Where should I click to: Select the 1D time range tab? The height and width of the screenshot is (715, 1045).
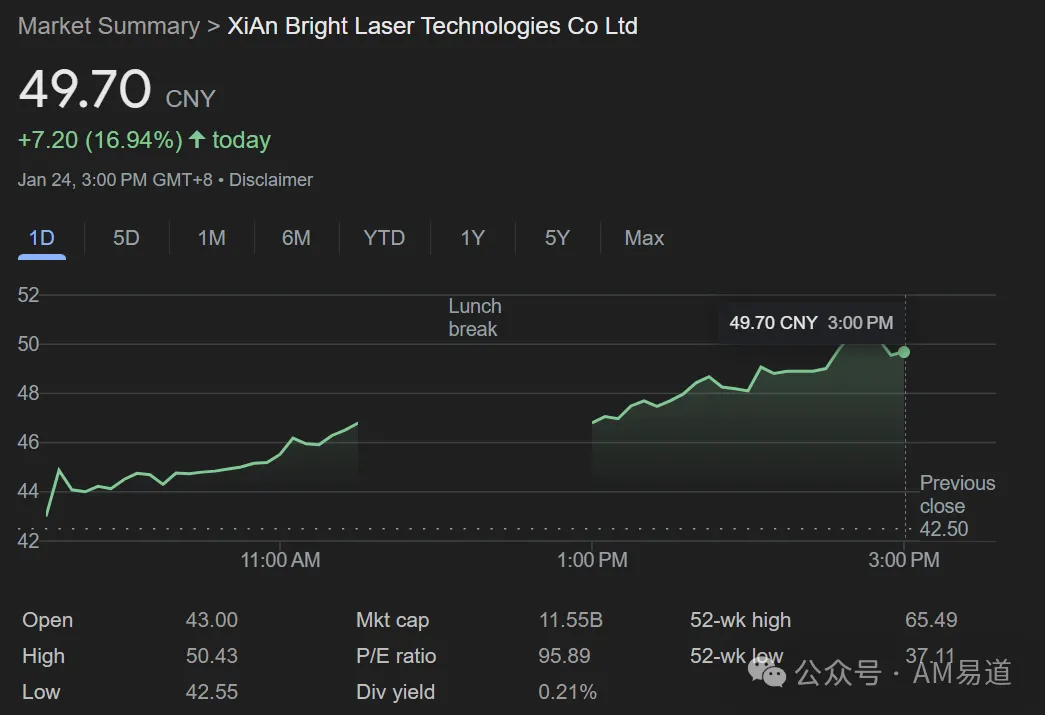(41, 238)
